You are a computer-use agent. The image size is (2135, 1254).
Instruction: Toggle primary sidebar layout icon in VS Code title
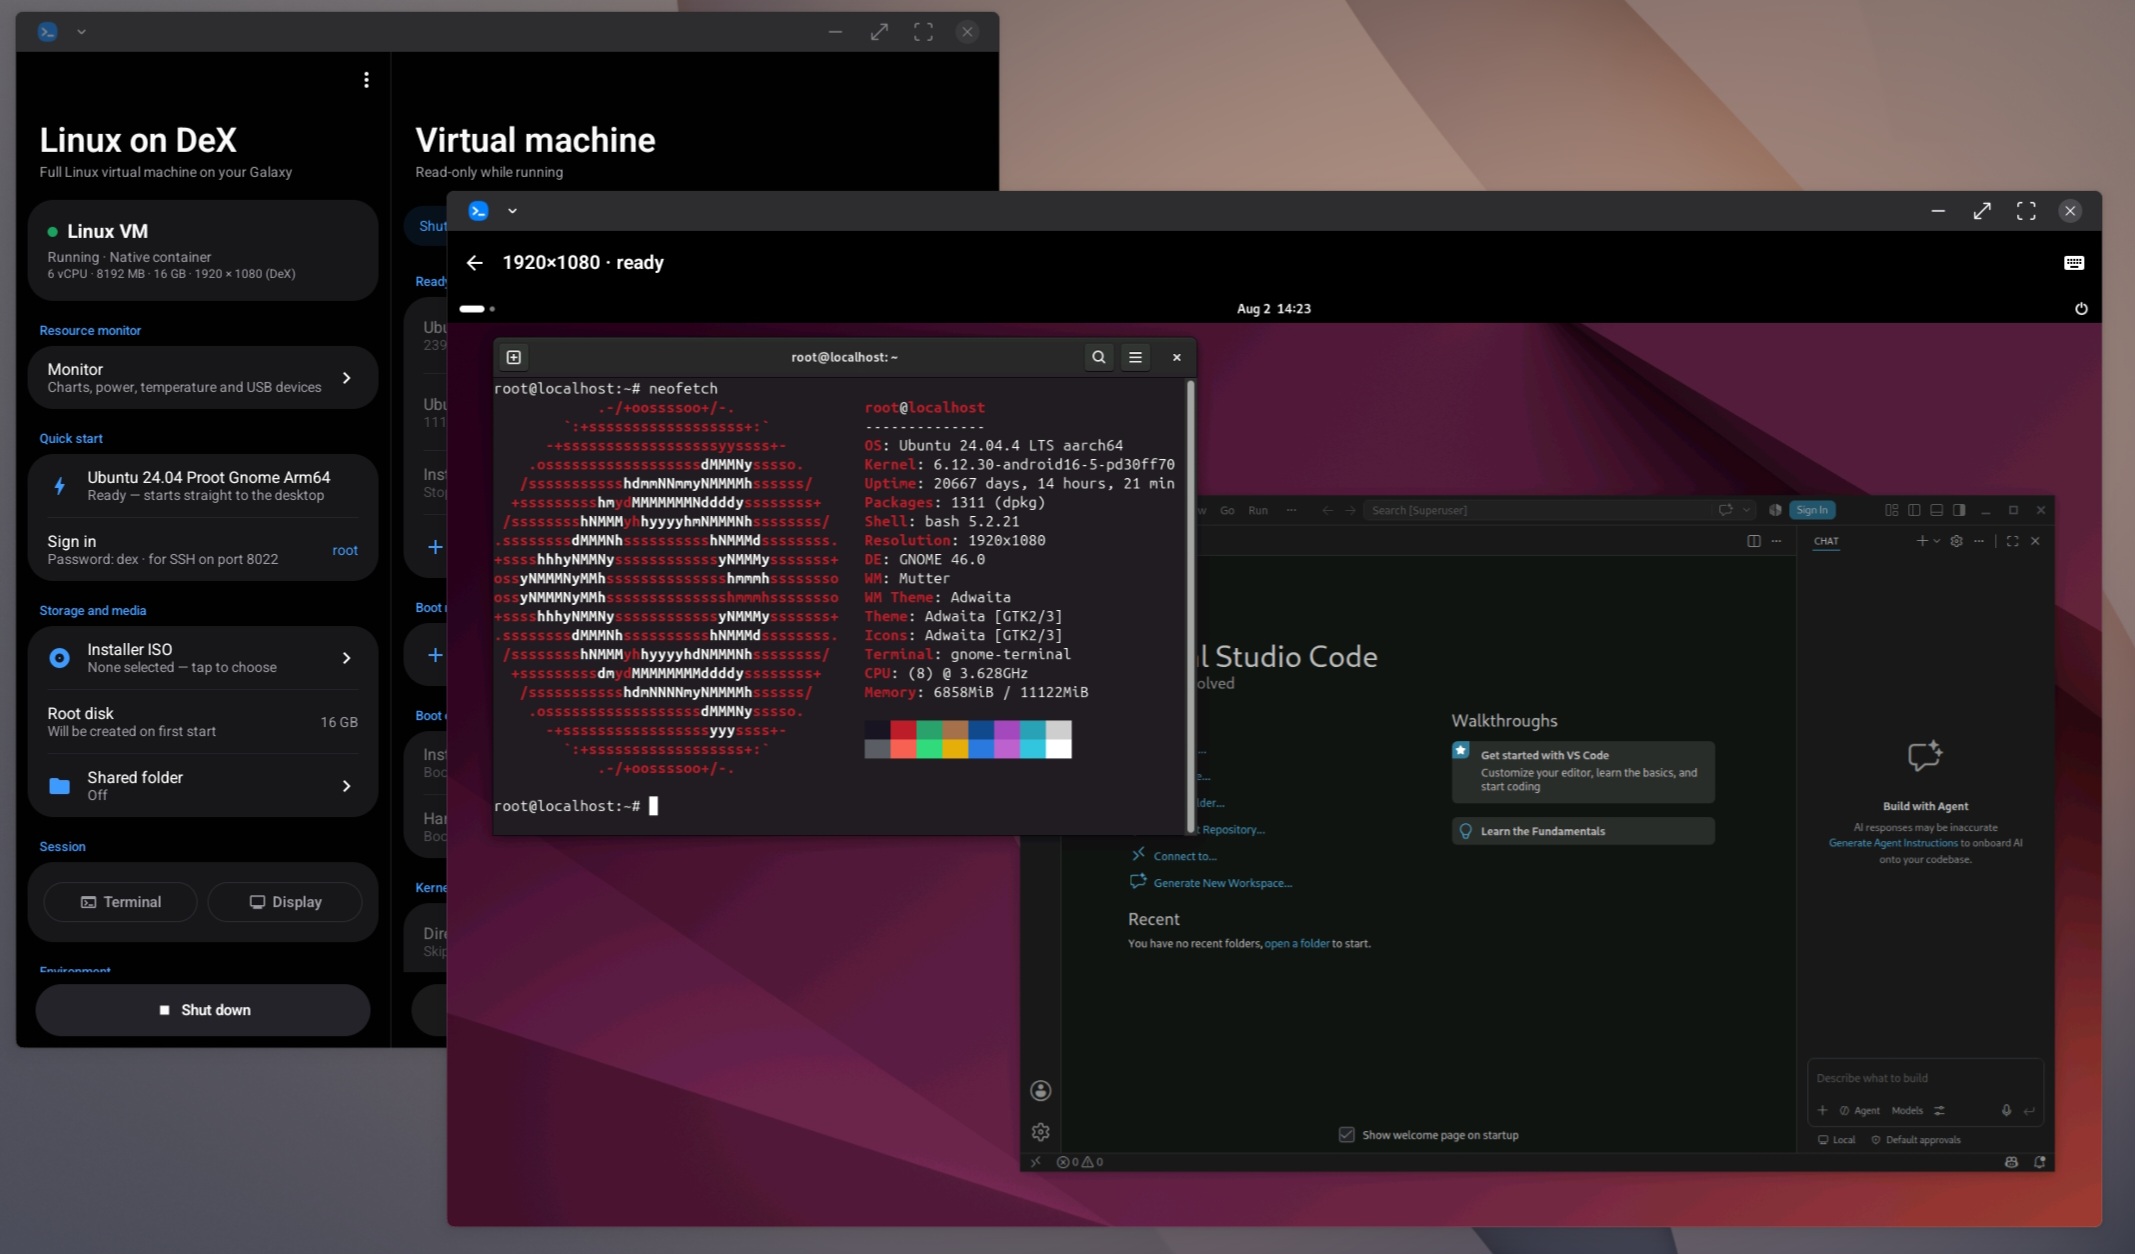click(1914, 510)
